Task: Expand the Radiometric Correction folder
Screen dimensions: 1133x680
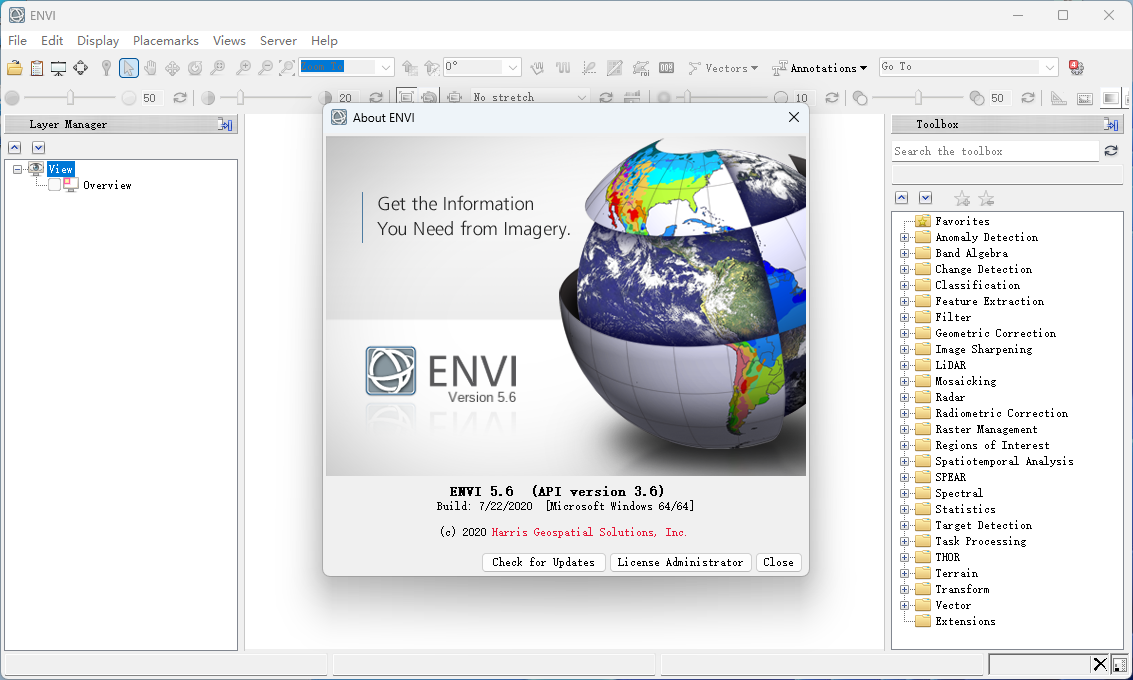Action: click(904, 413)
